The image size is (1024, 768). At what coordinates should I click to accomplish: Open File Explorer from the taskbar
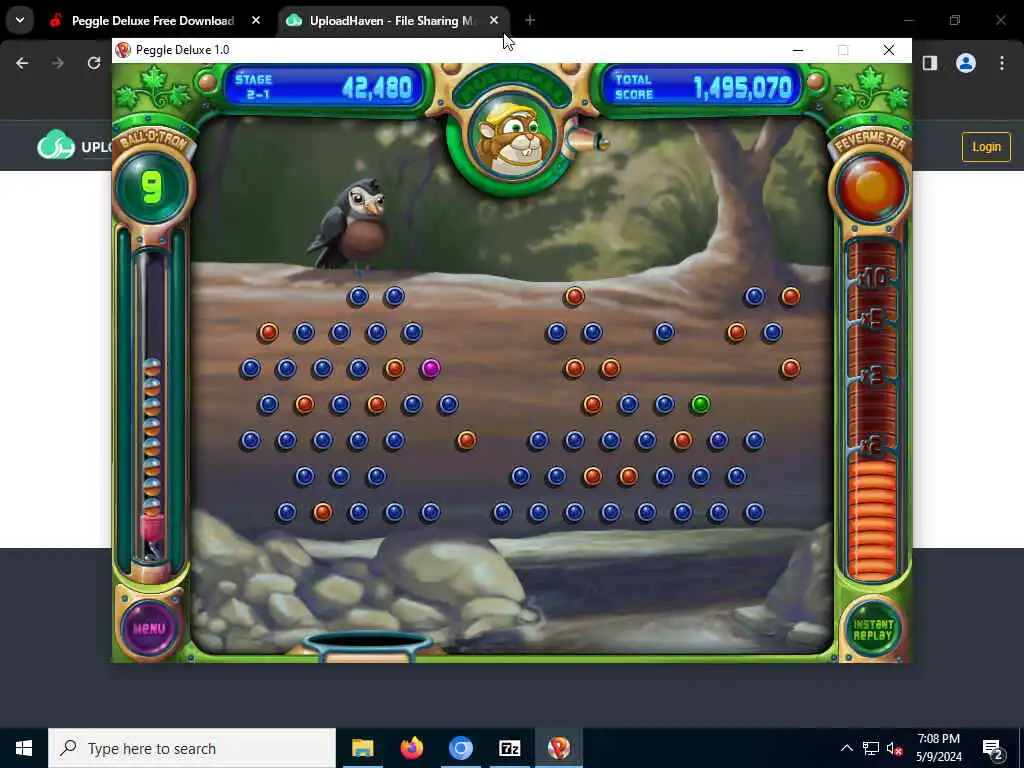pyautogui.click(x=362, y=748)
